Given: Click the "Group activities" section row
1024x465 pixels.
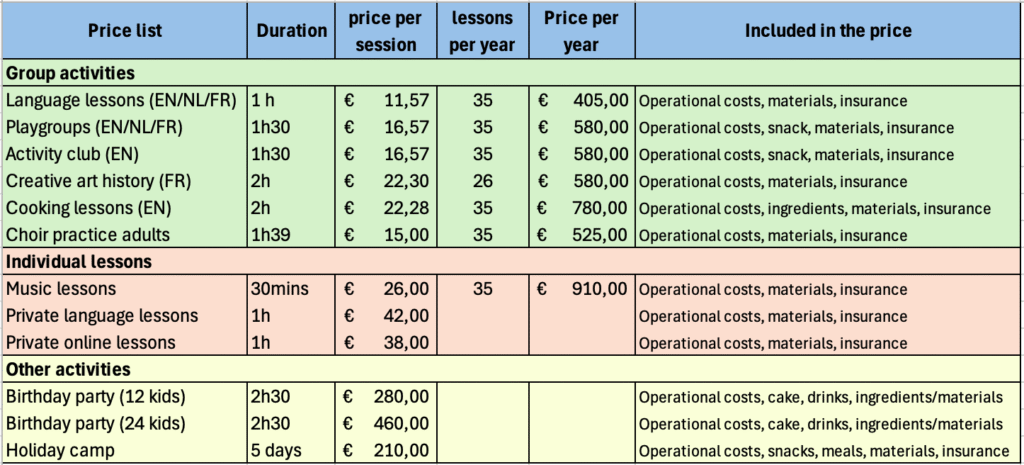Looking at the screenshot, I should [x=70, y=73].
